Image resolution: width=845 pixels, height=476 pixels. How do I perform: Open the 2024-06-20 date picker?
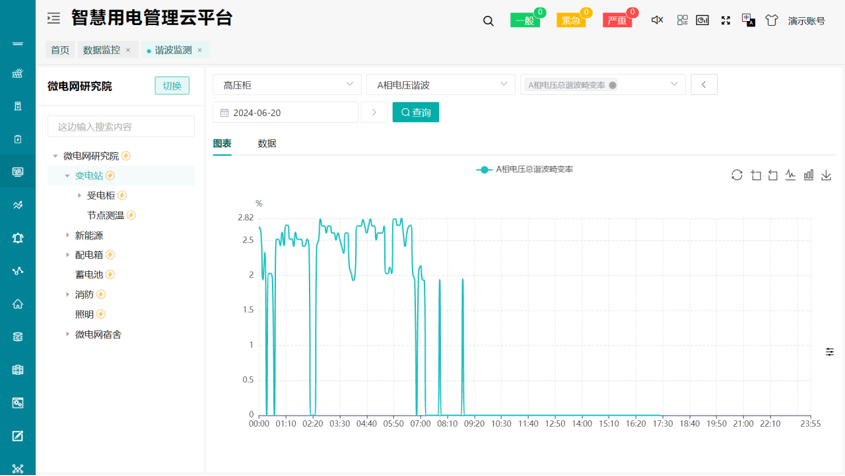286,112
